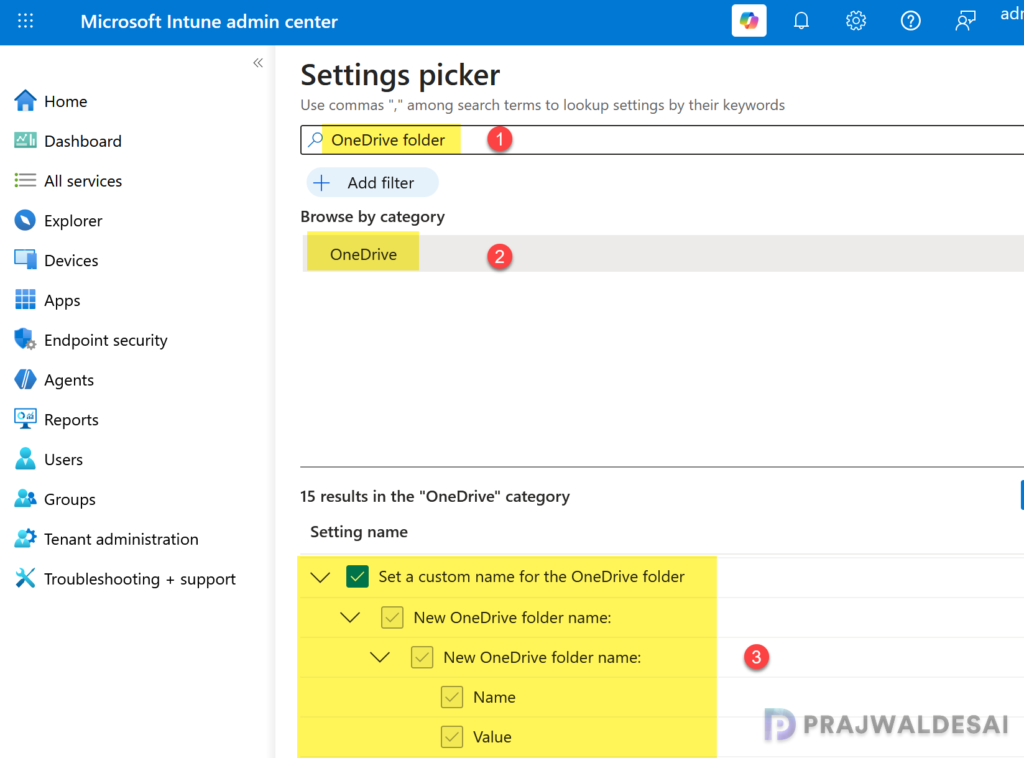The height and width of the screenshot is (758, 1024).
Task: Click the plus icon on Add filter
Action: [x=321, y=183]
